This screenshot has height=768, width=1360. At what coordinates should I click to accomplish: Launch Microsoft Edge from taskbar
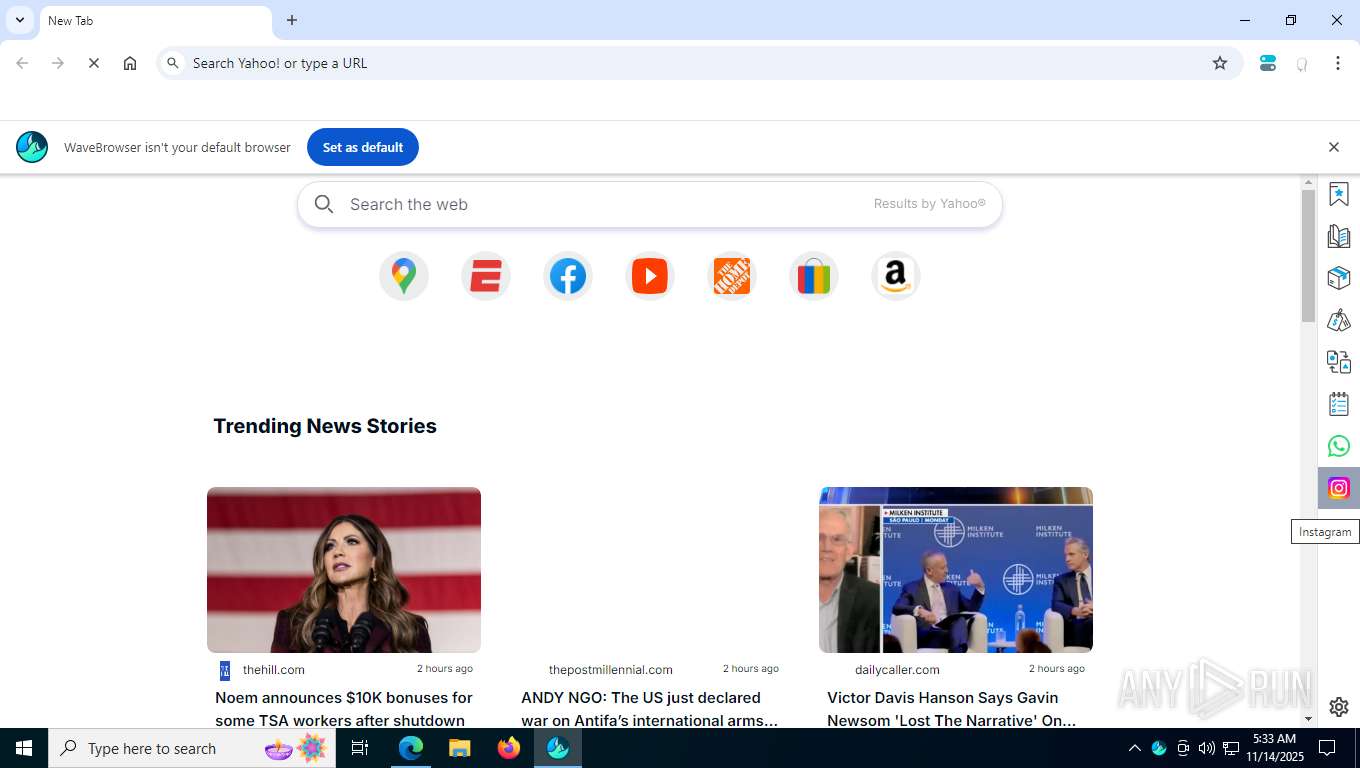click(411, 748)
